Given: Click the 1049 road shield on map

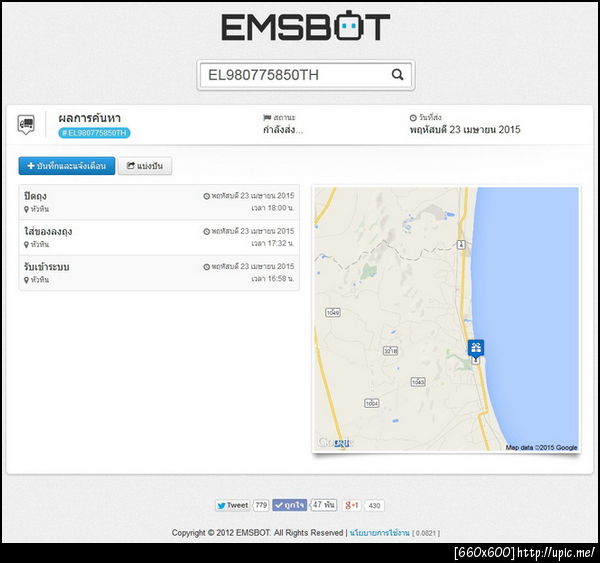Looking at the screenshot, I should coord(333,313).
